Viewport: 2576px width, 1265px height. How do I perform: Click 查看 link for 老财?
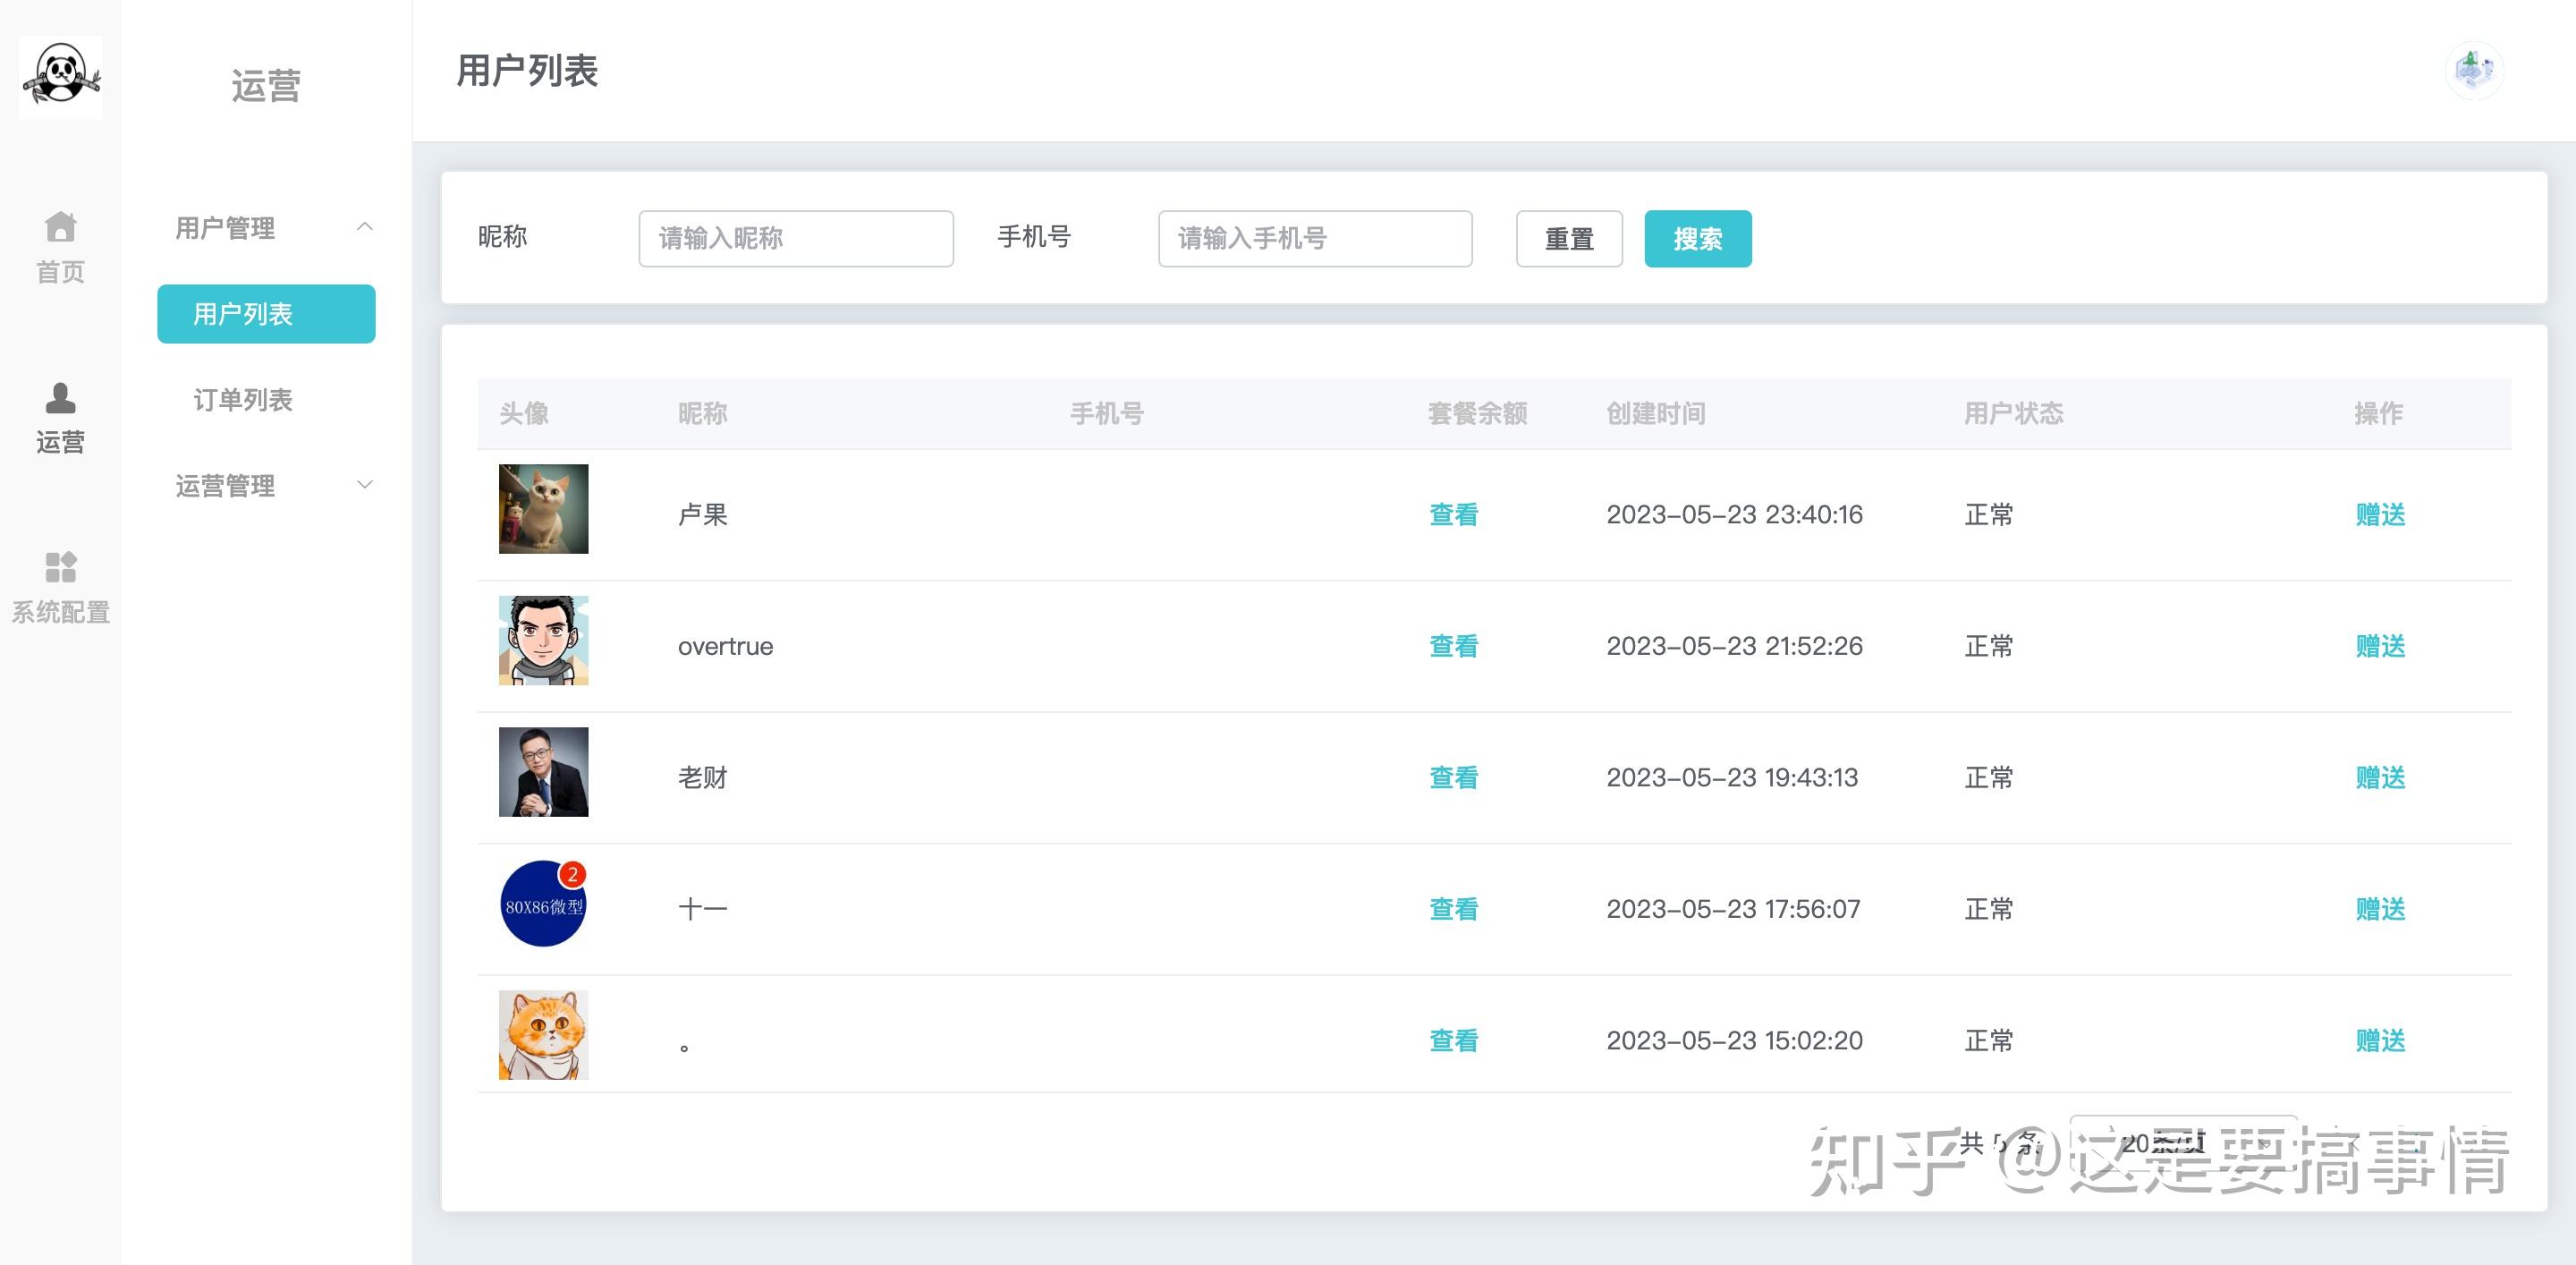pyautogui.click(x=1453, y=778)
